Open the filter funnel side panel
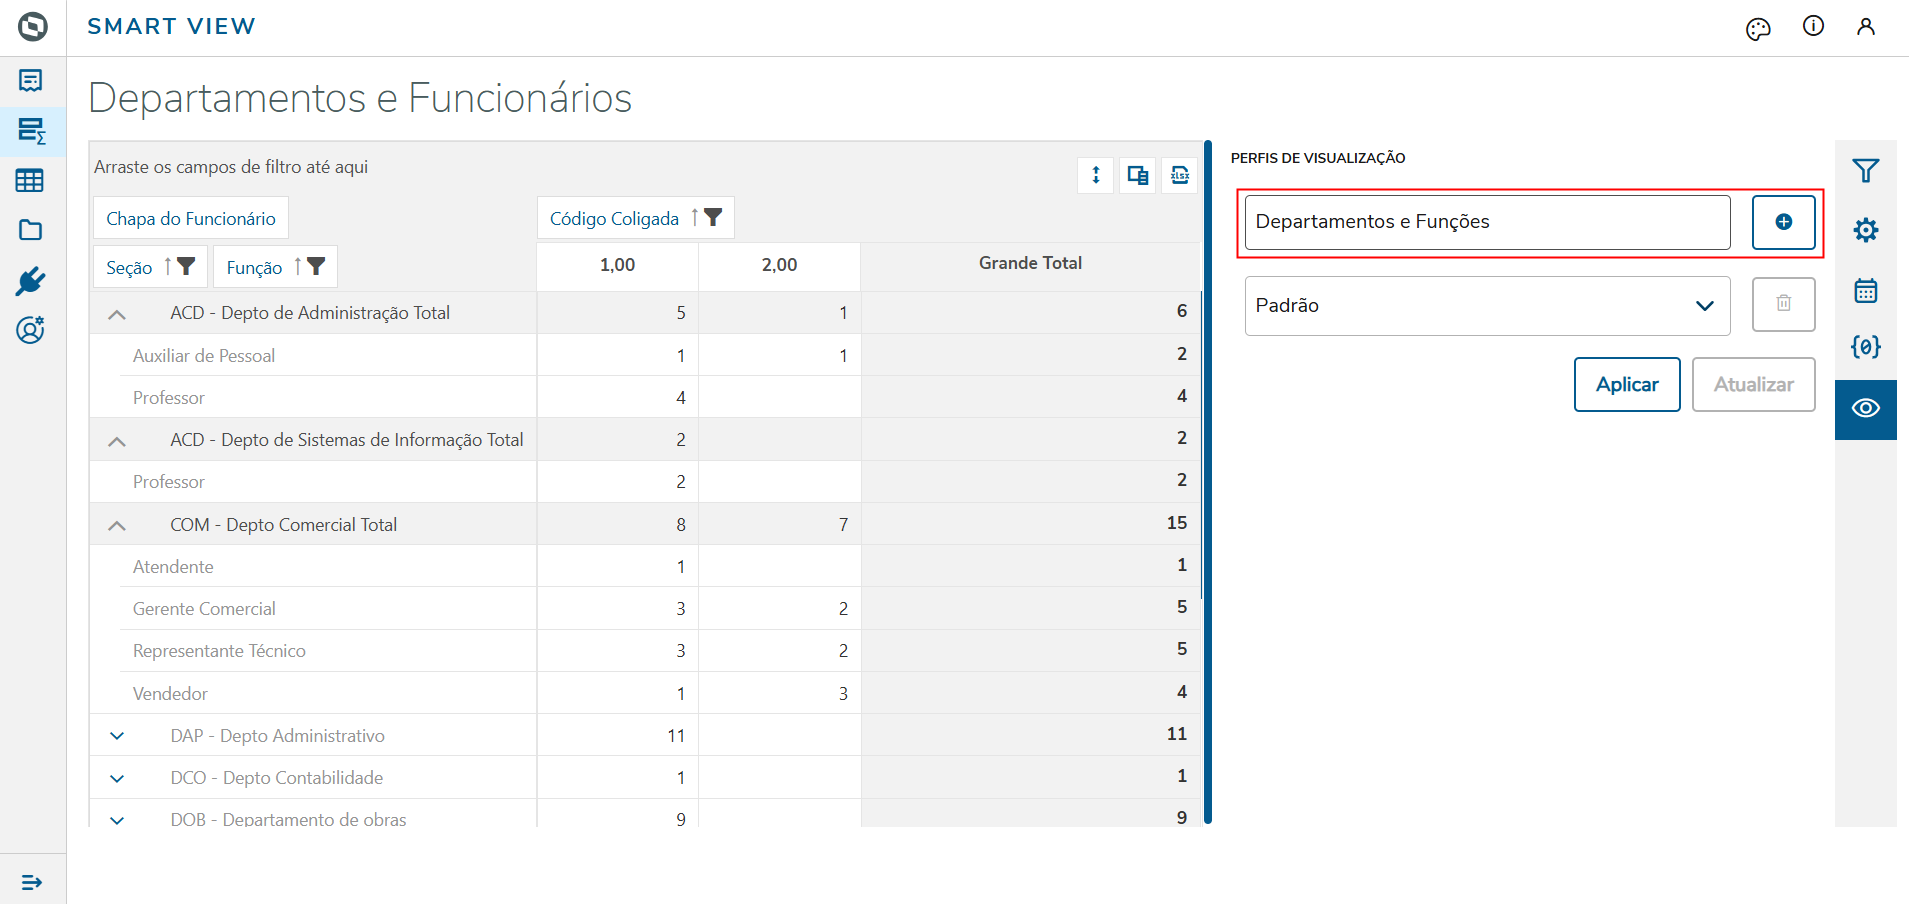 (1865, 171)
